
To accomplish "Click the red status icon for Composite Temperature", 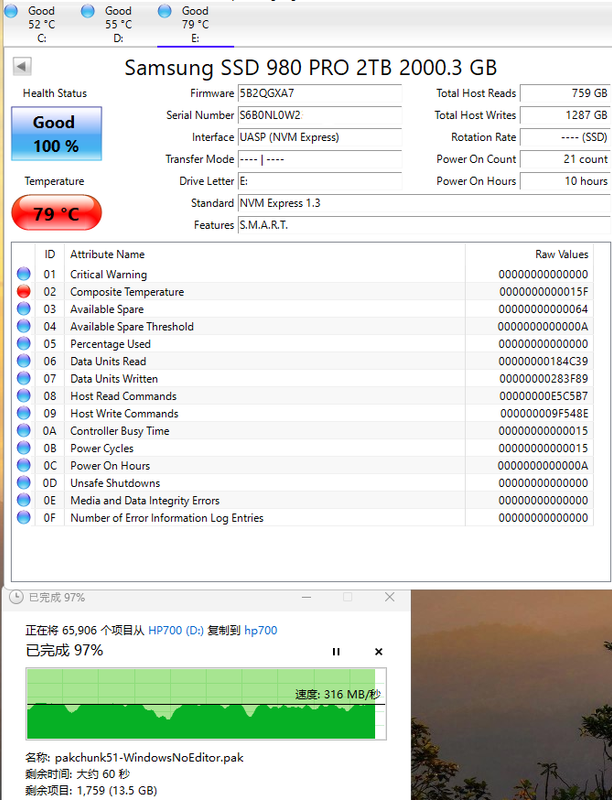I will click(23, 291).
